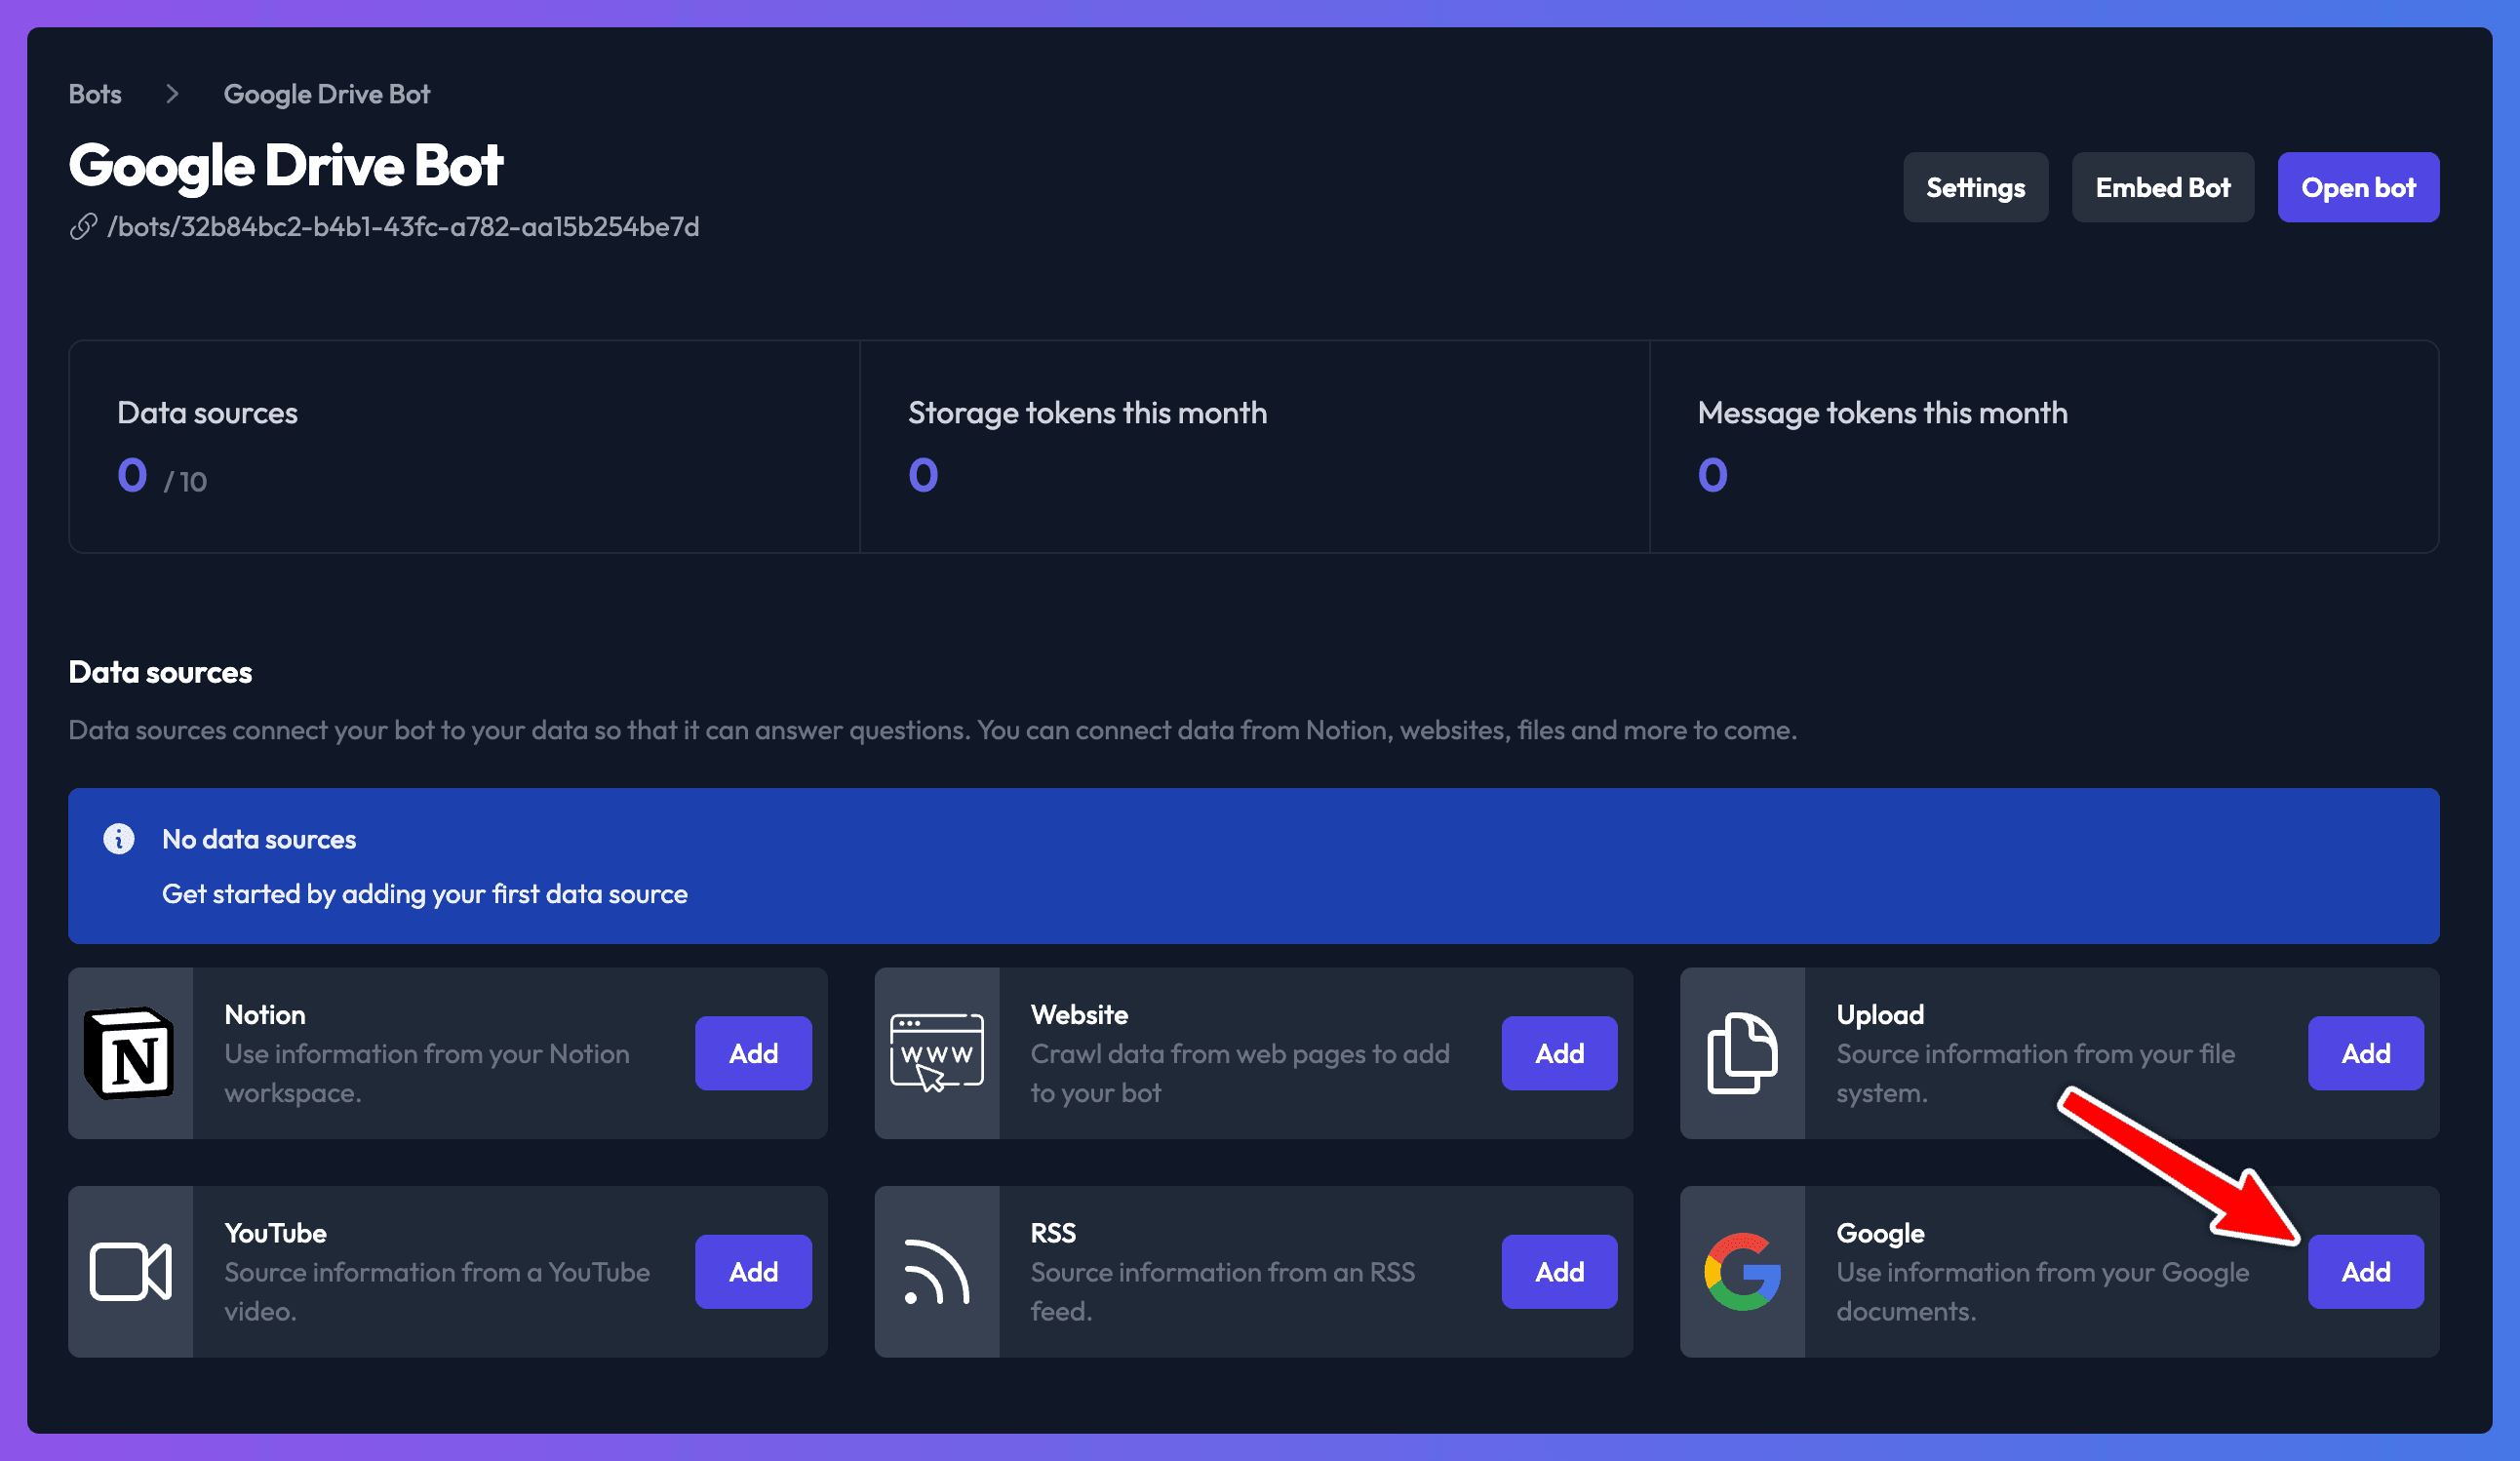Click the Website www browser icon

click(x=936, y=1053)
